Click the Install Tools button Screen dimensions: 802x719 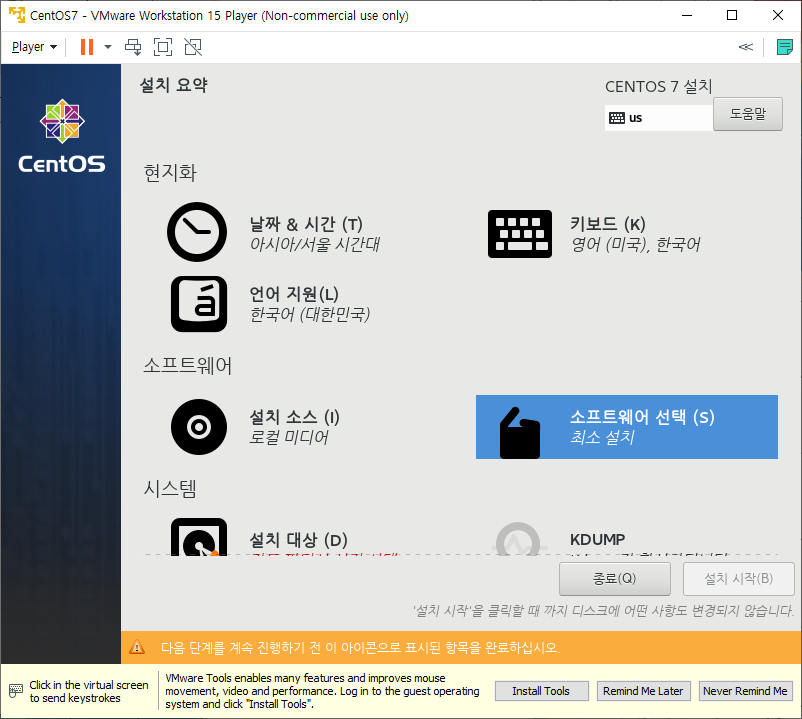(x=541, y=691)
